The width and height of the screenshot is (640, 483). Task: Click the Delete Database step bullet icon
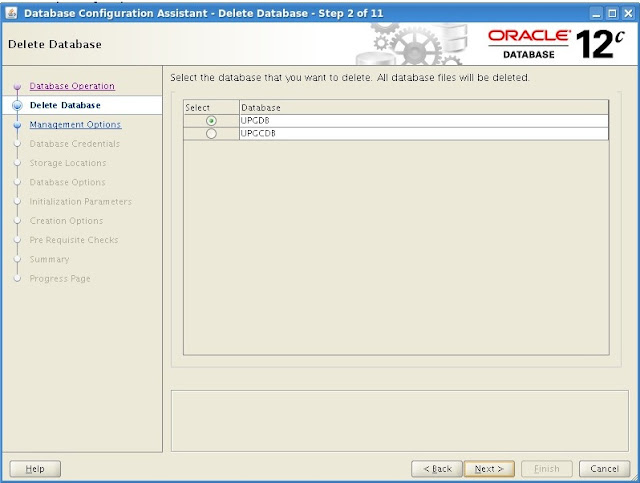[17, 105]
